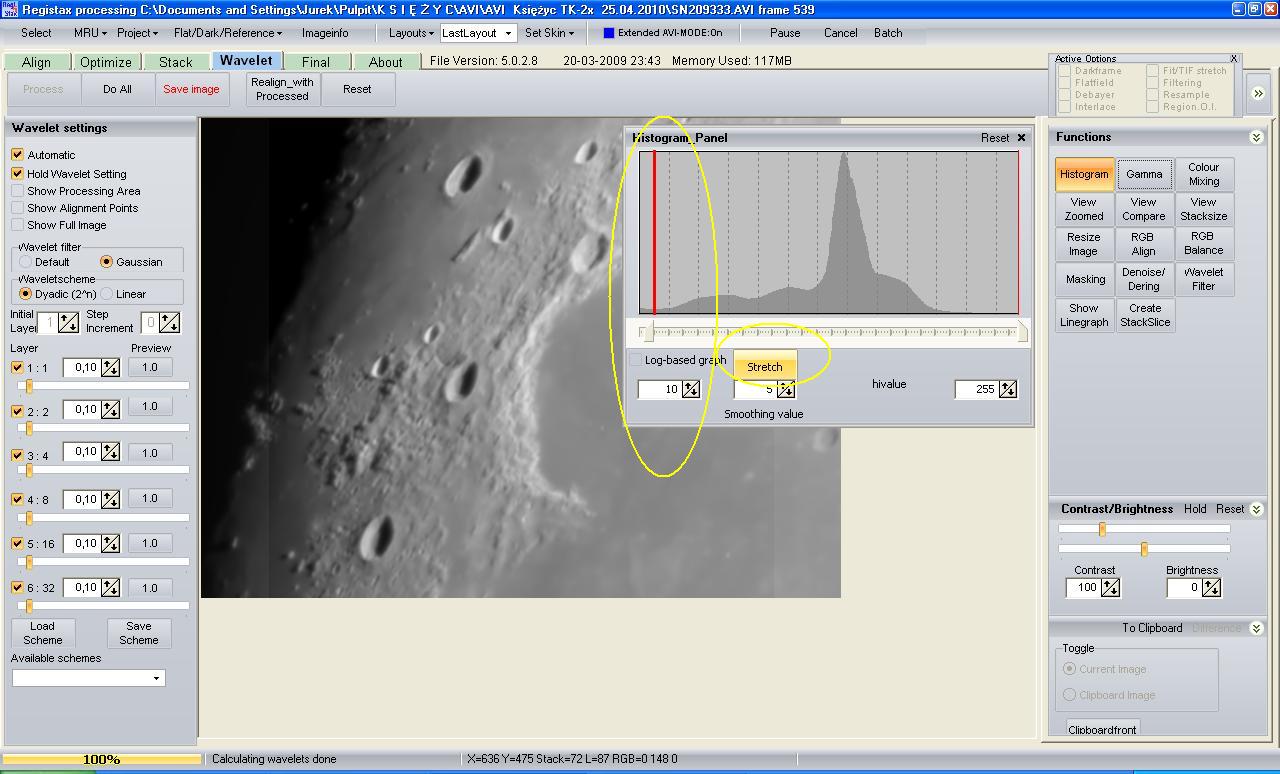Select the Default wavelet filter
The height and width of the screenshot is (774, 1280).
click(26, 262)
